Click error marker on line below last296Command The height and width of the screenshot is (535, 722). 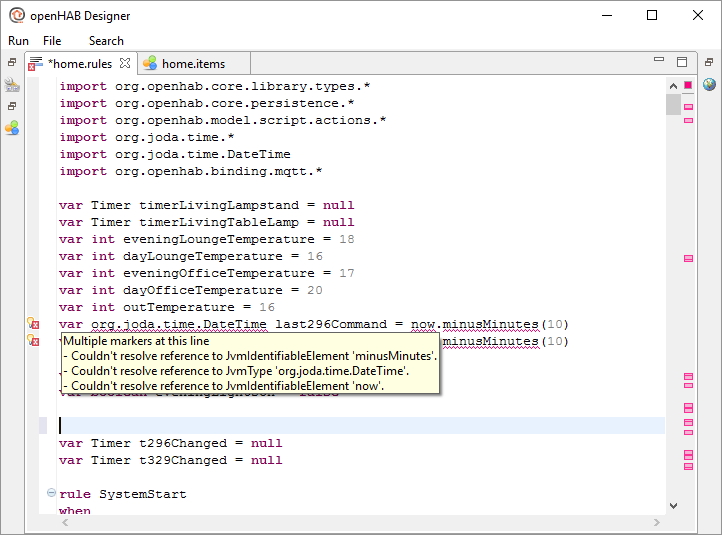(33, 340)
